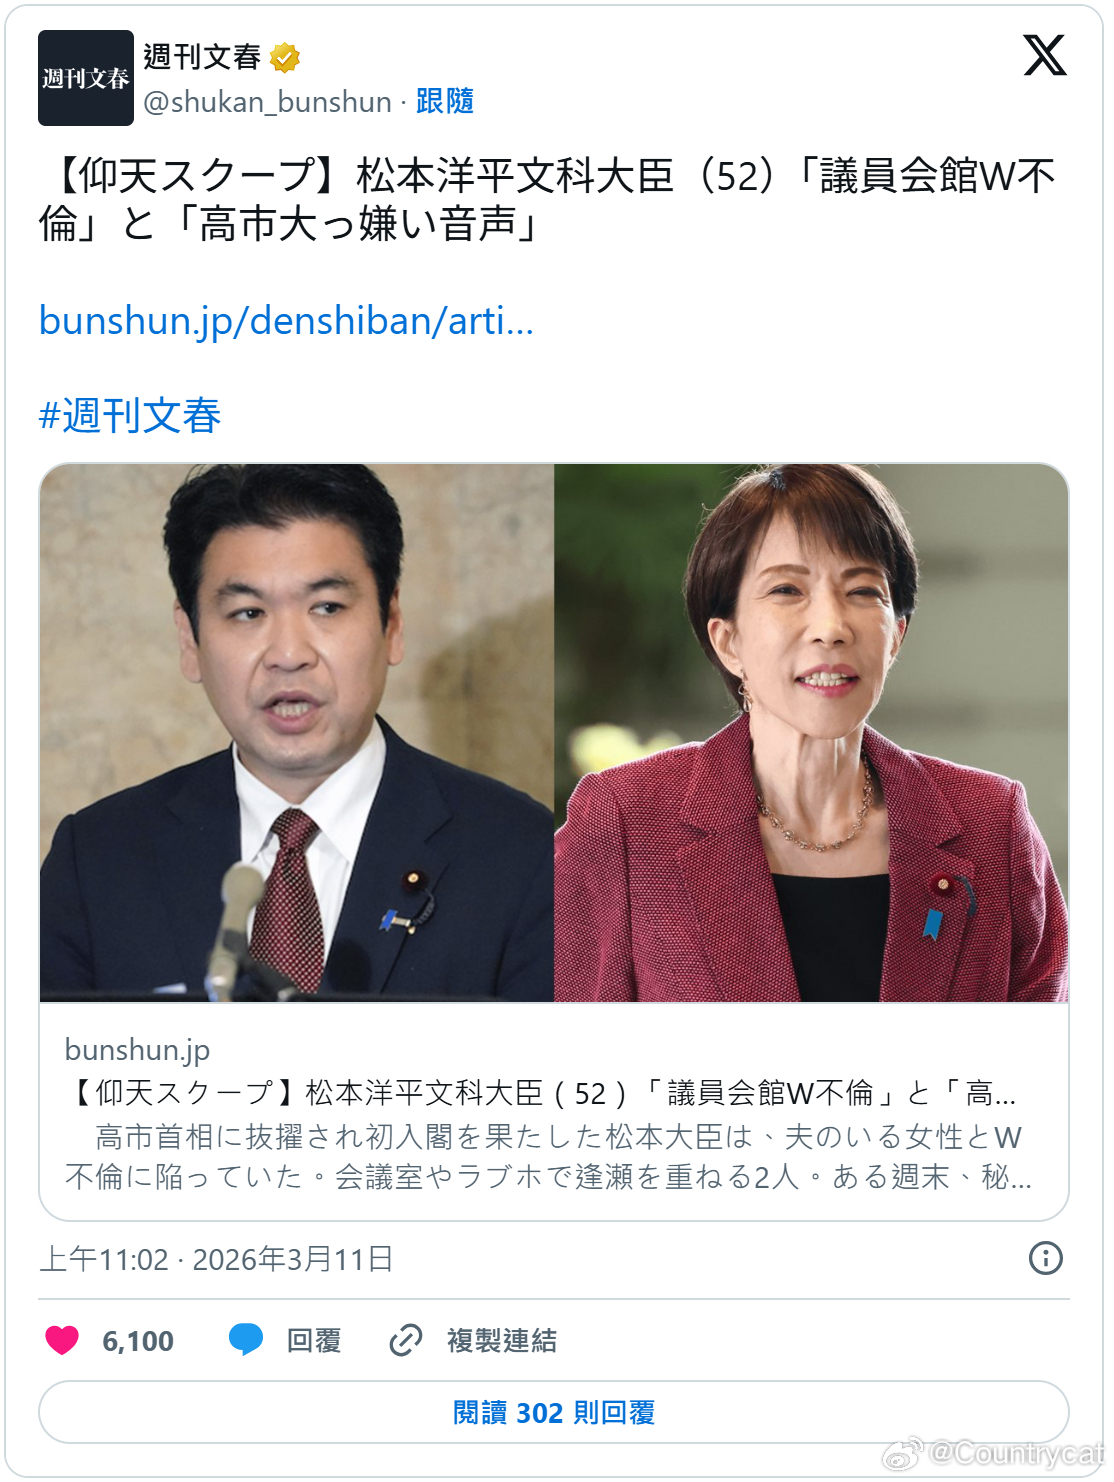Click the 複製連結 copy link text
This screenshot has width=1114, height=1482.
(x=502, y=1340)
